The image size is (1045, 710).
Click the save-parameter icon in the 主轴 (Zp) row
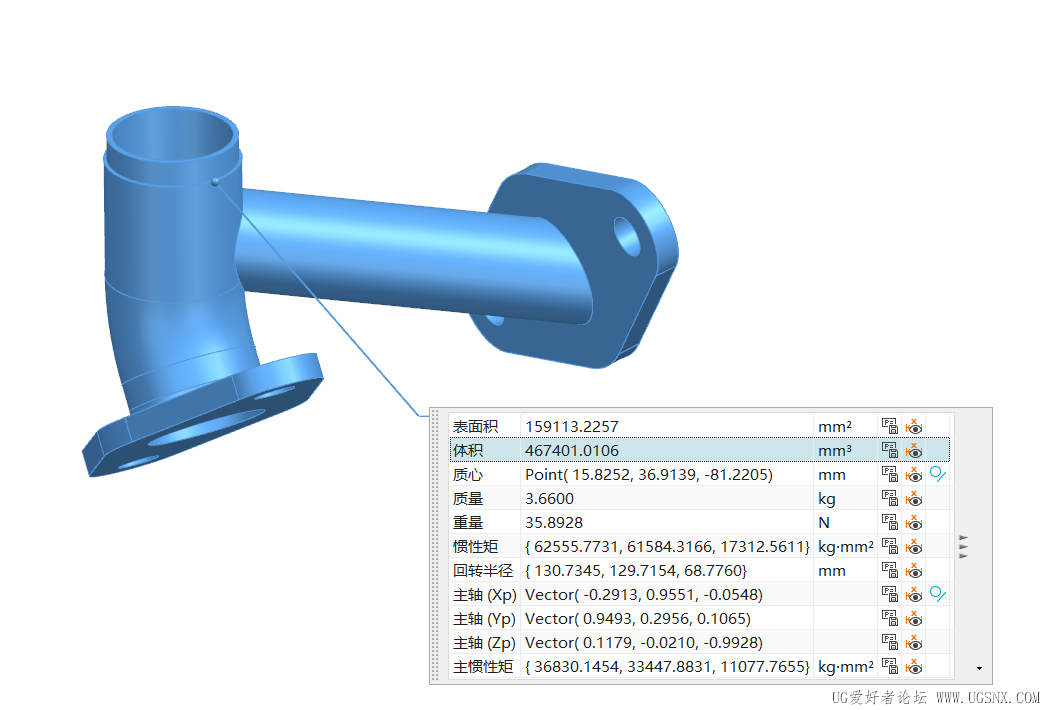(x=890, y=642)
